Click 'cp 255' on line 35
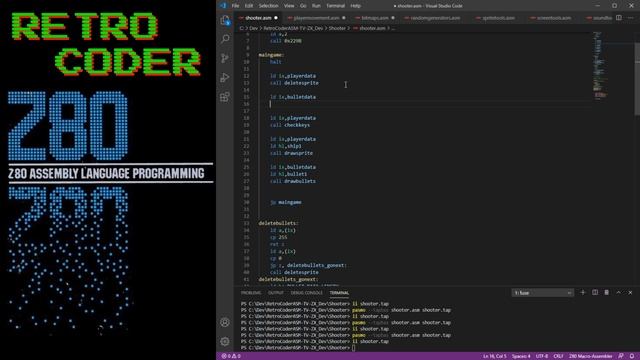The image size is (640, 360). tap(278, 237)
